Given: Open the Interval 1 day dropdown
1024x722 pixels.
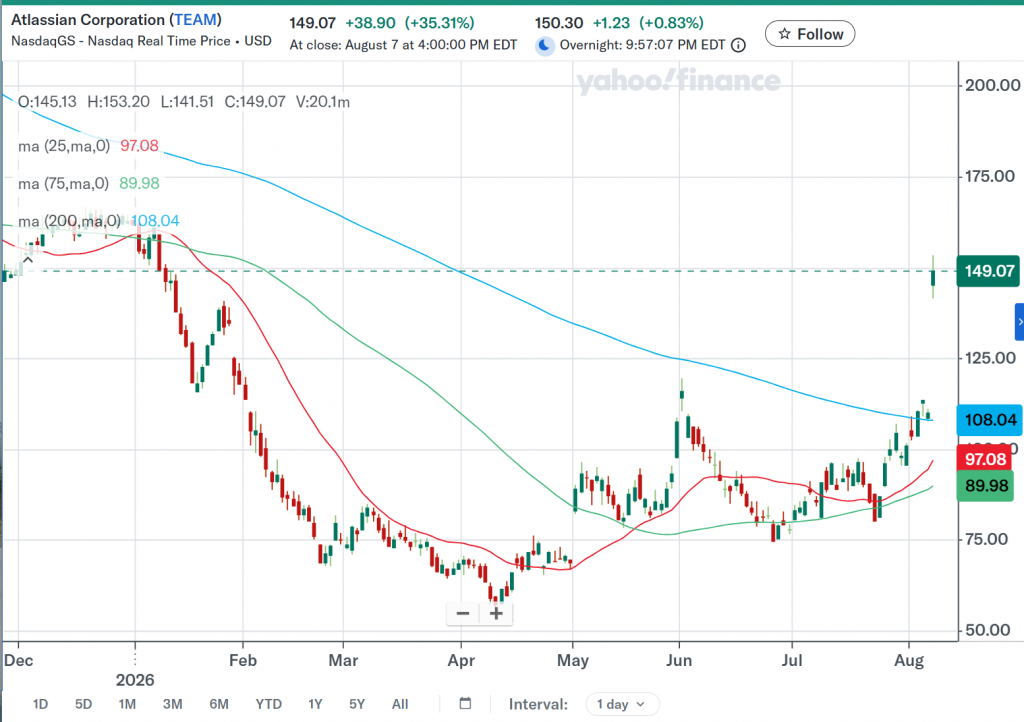Looking at the screenshot, I should tap(622, 704).
